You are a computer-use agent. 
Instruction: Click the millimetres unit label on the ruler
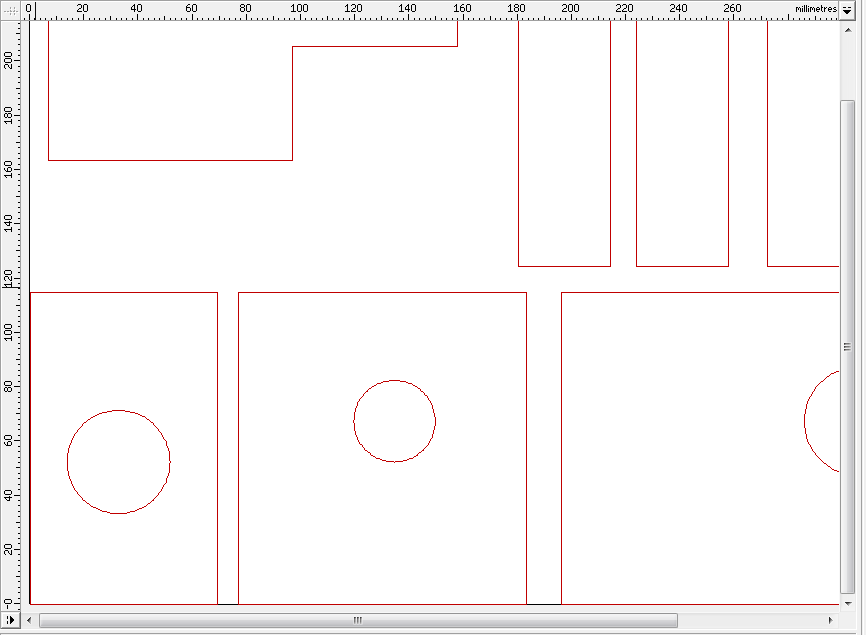tap(815, 9)
